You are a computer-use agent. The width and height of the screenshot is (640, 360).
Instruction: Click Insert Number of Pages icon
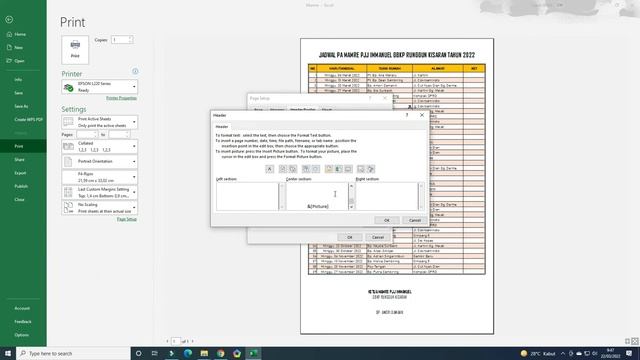(293, 169)
